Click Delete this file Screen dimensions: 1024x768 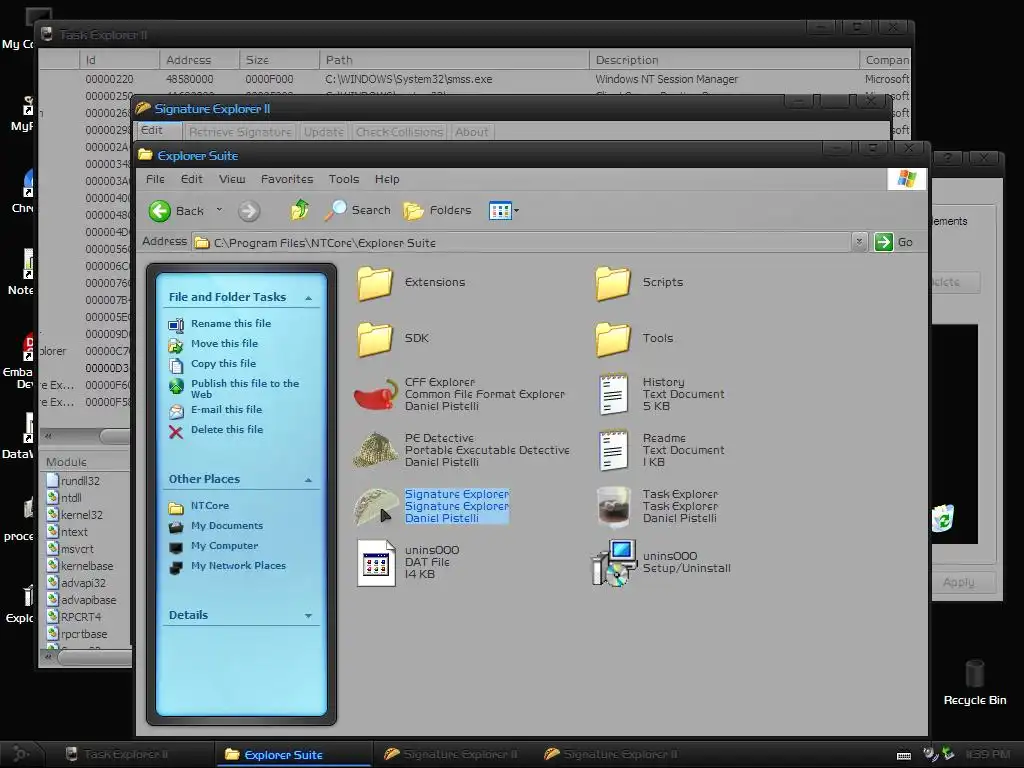point(227,430)
